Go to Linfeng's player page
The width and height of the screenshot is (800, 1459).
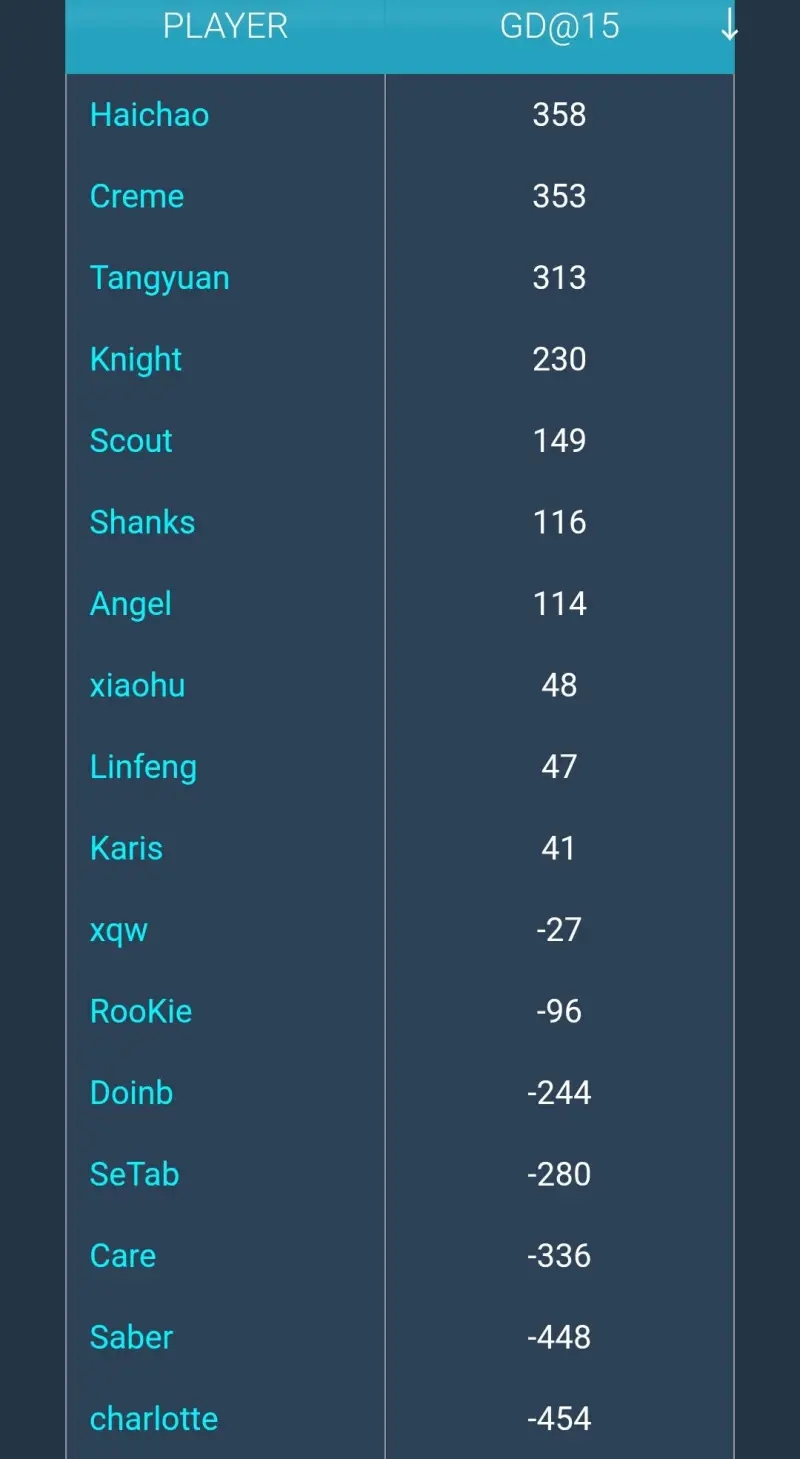coord(143,767)
